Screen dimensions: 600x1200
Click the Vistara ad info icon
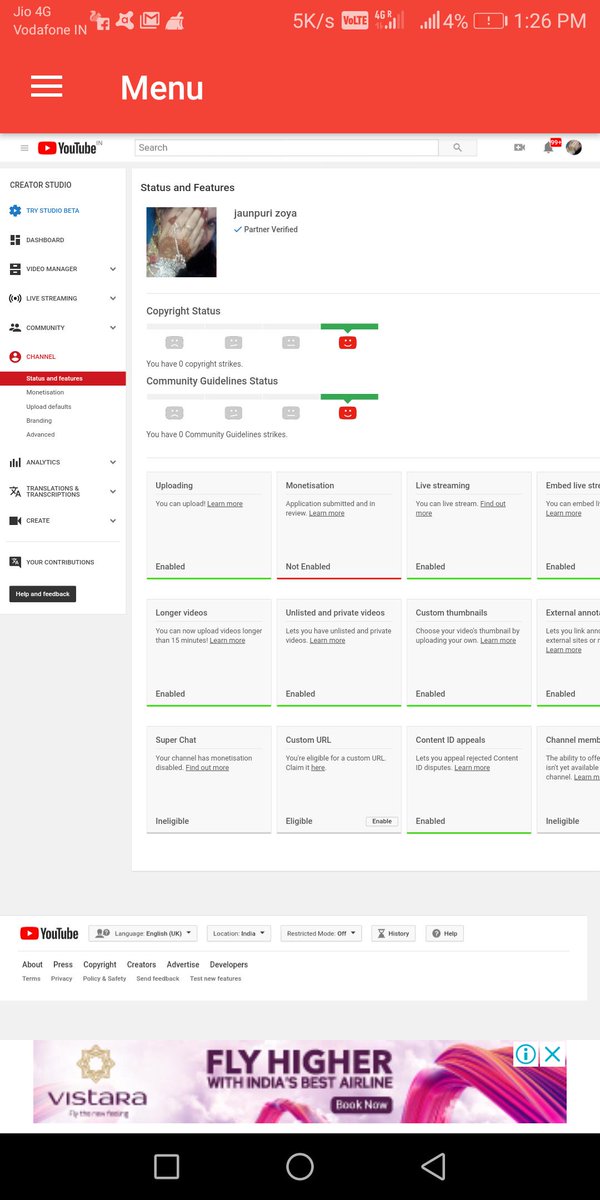(x=526, y=1054)
